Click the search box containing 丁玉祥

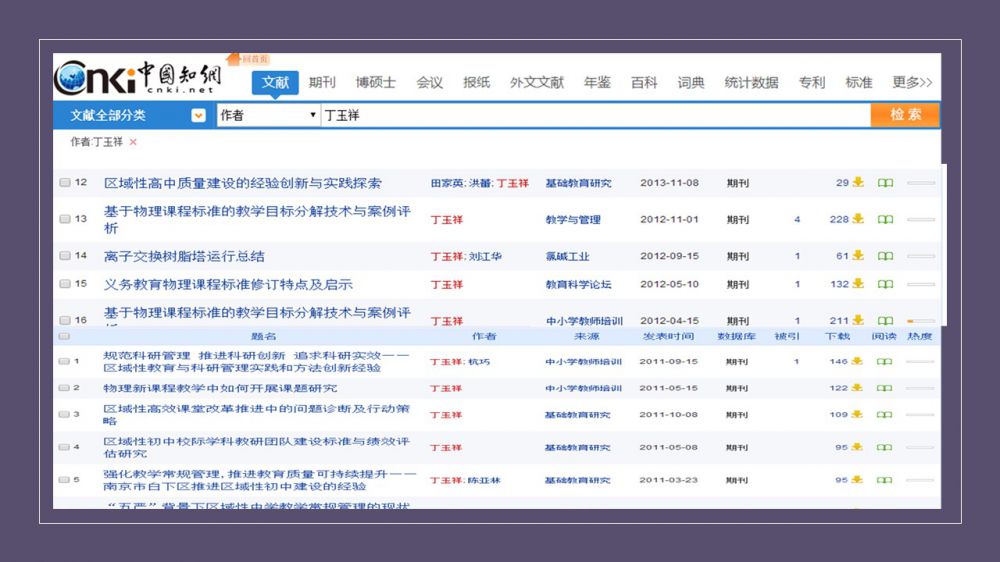pyautogui.click(x=594, y=115)
